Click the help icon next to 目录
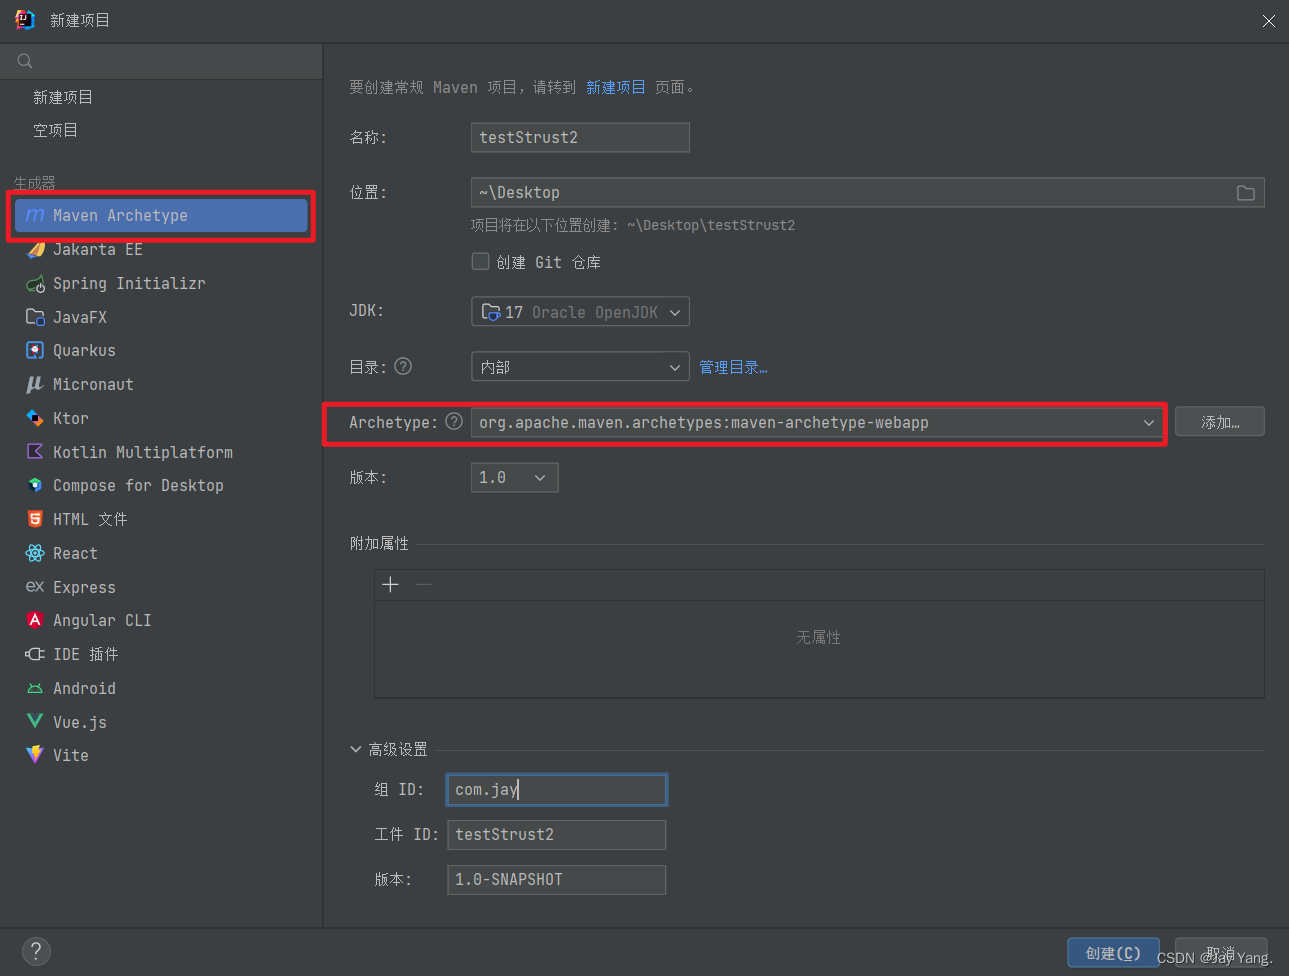1289x976 pixels. 403,366
